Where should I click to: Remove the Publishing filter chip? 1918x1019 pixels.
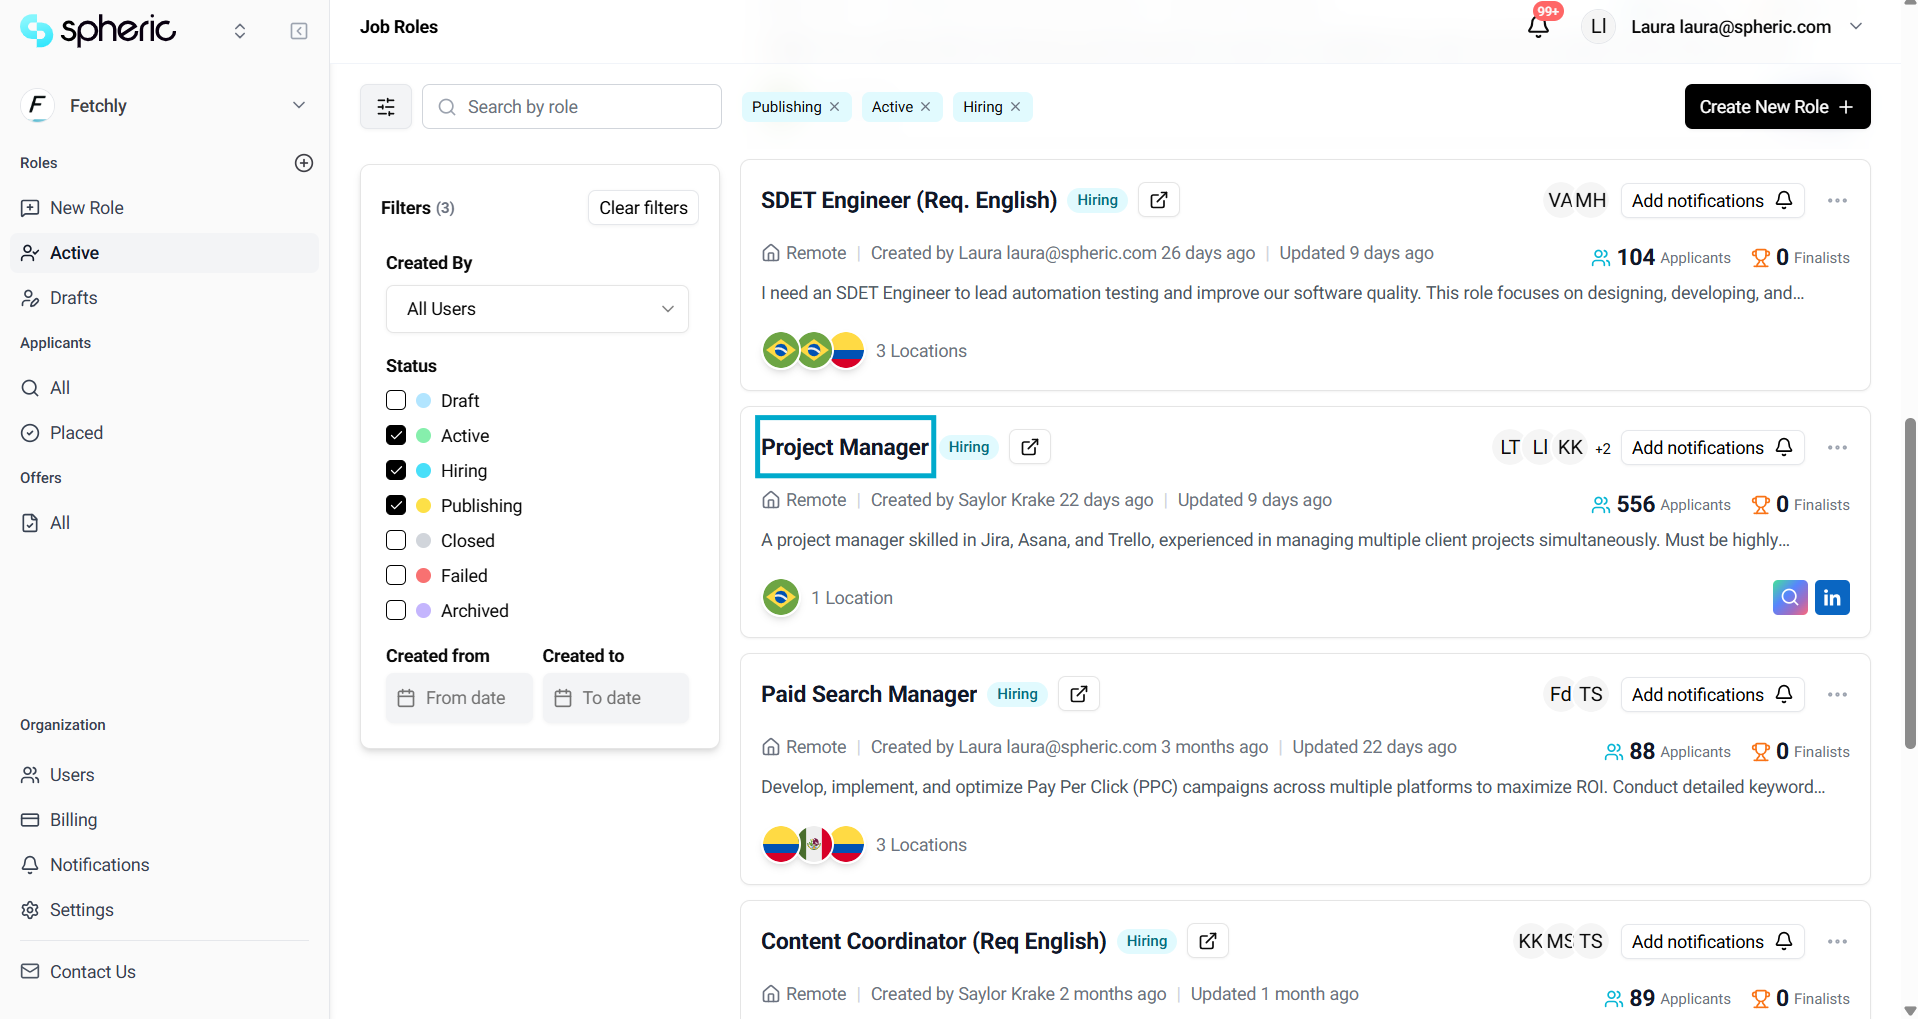click(835, 107)
